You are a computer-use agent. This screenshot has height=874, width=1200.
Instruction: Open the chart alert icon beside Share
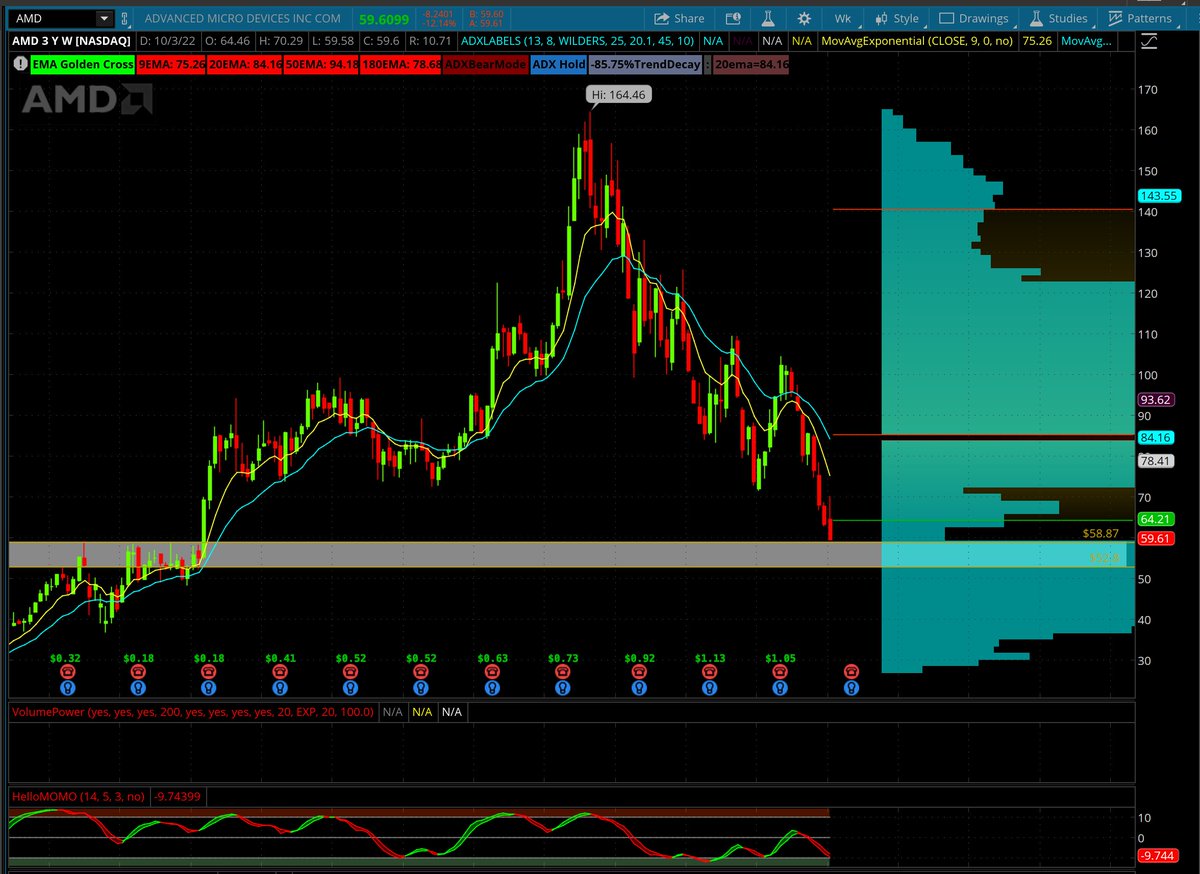click(733, 18)
